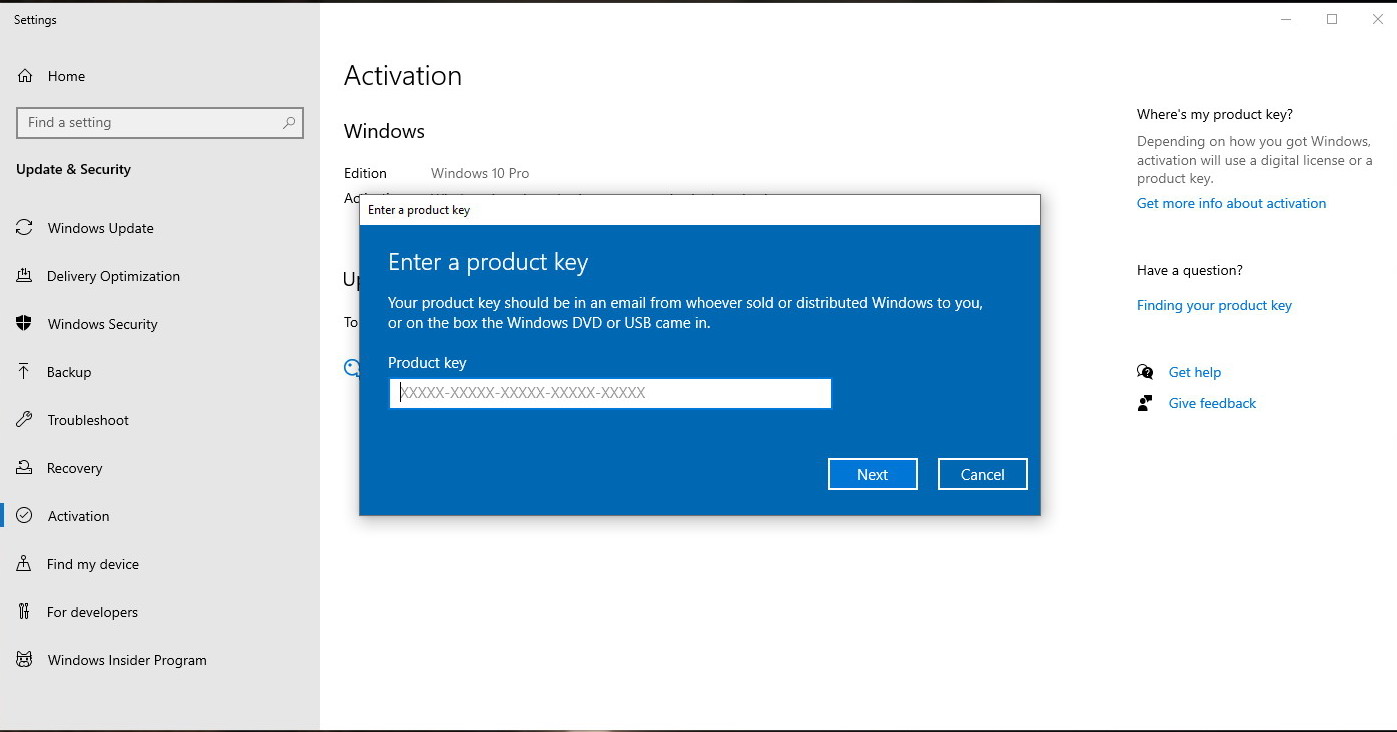Click the Have a question? heading
The image size is (1397, 732).
tap(1190, 270)
